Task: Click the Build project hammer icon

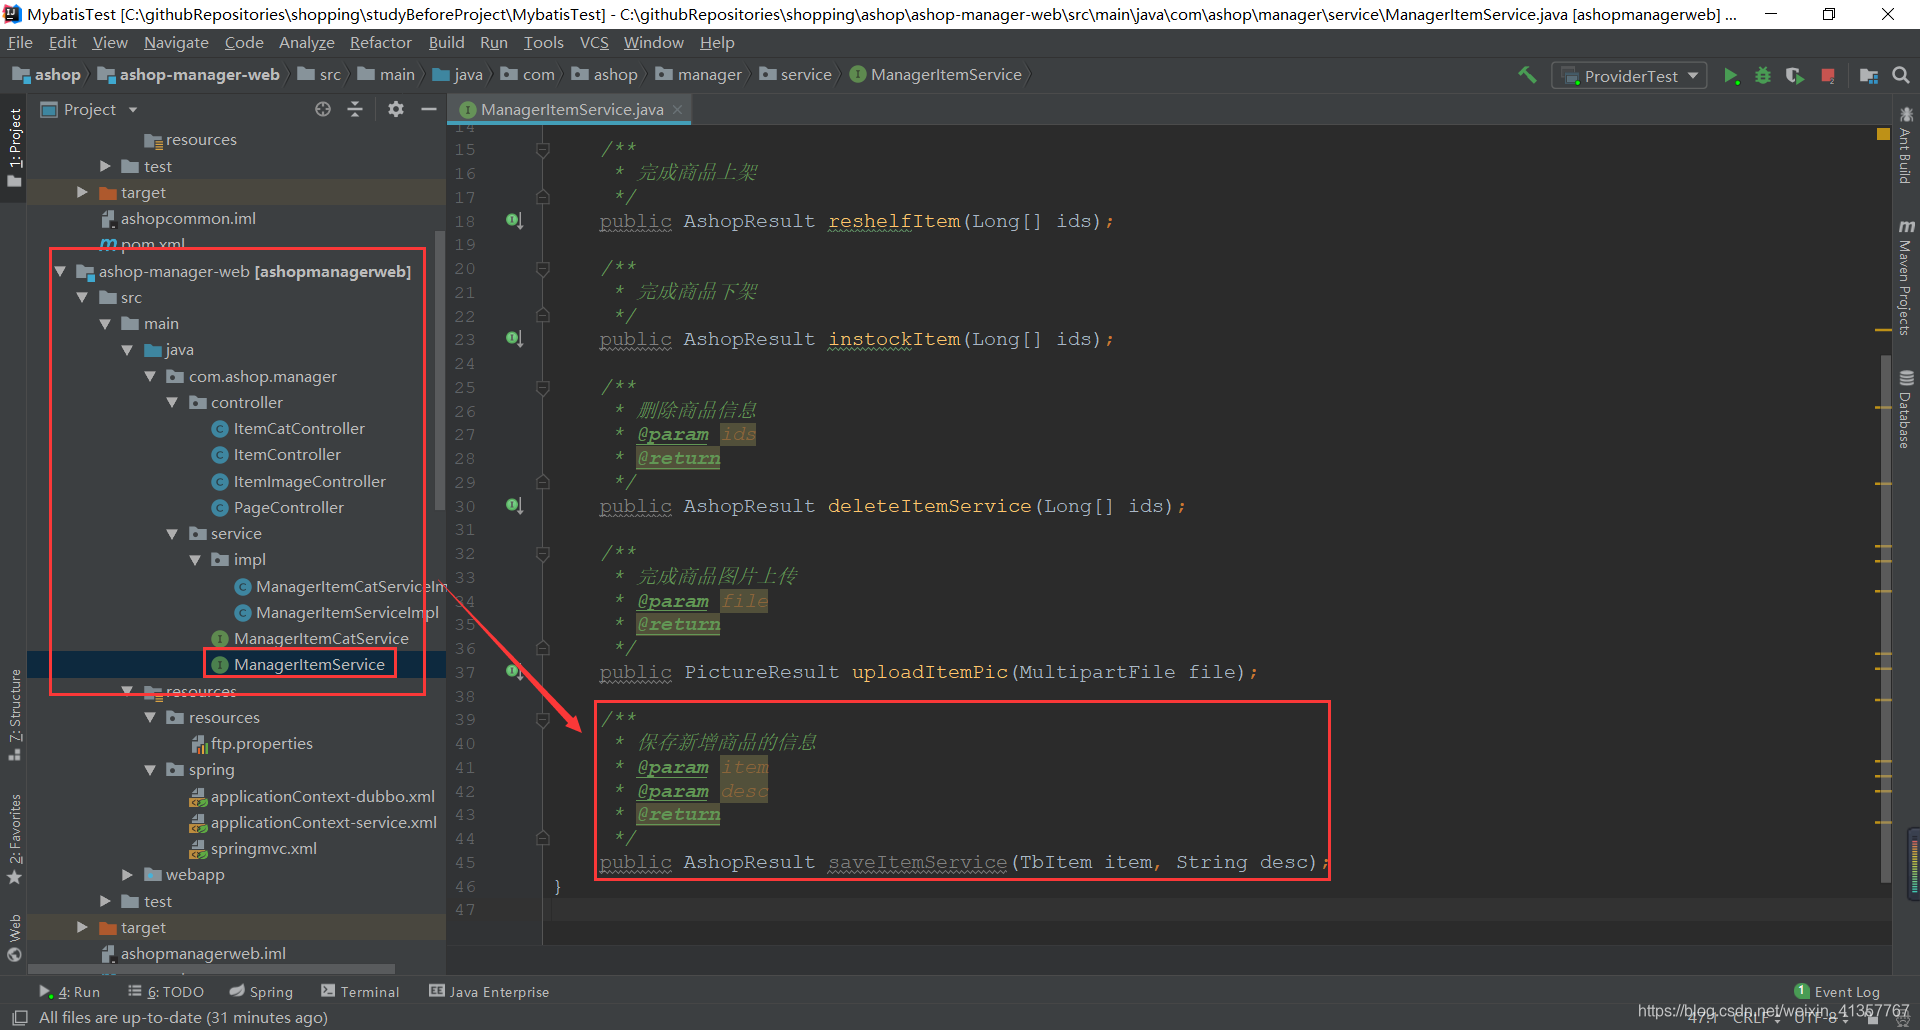Action: pyautogui.click(x=1527, y=75)
